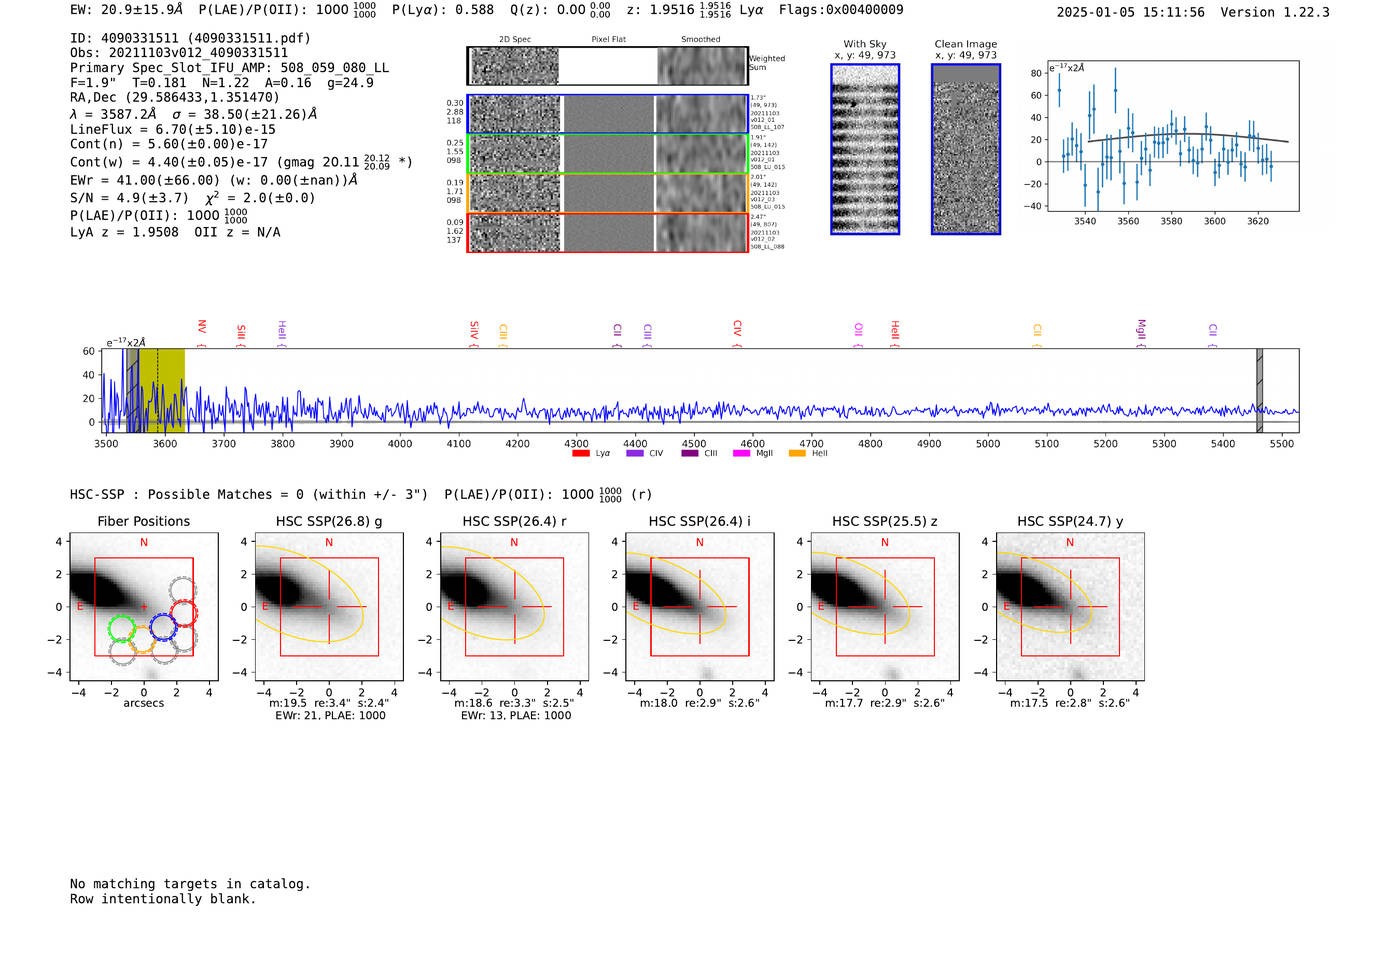Click the '2D Spec' column header

coord(515,40)
